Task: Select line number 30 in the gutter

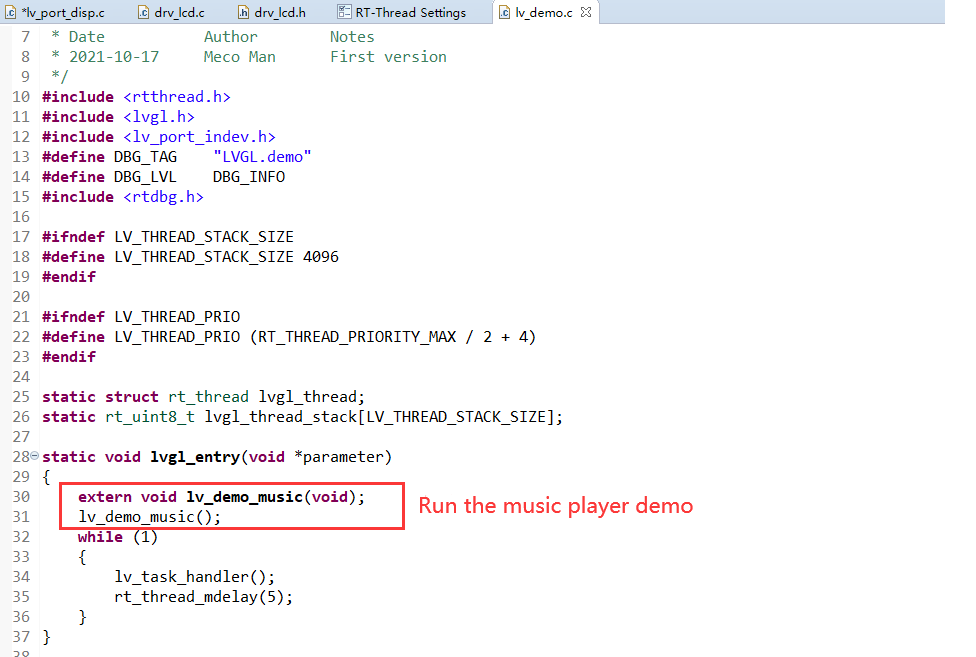Action: [21, 497]
